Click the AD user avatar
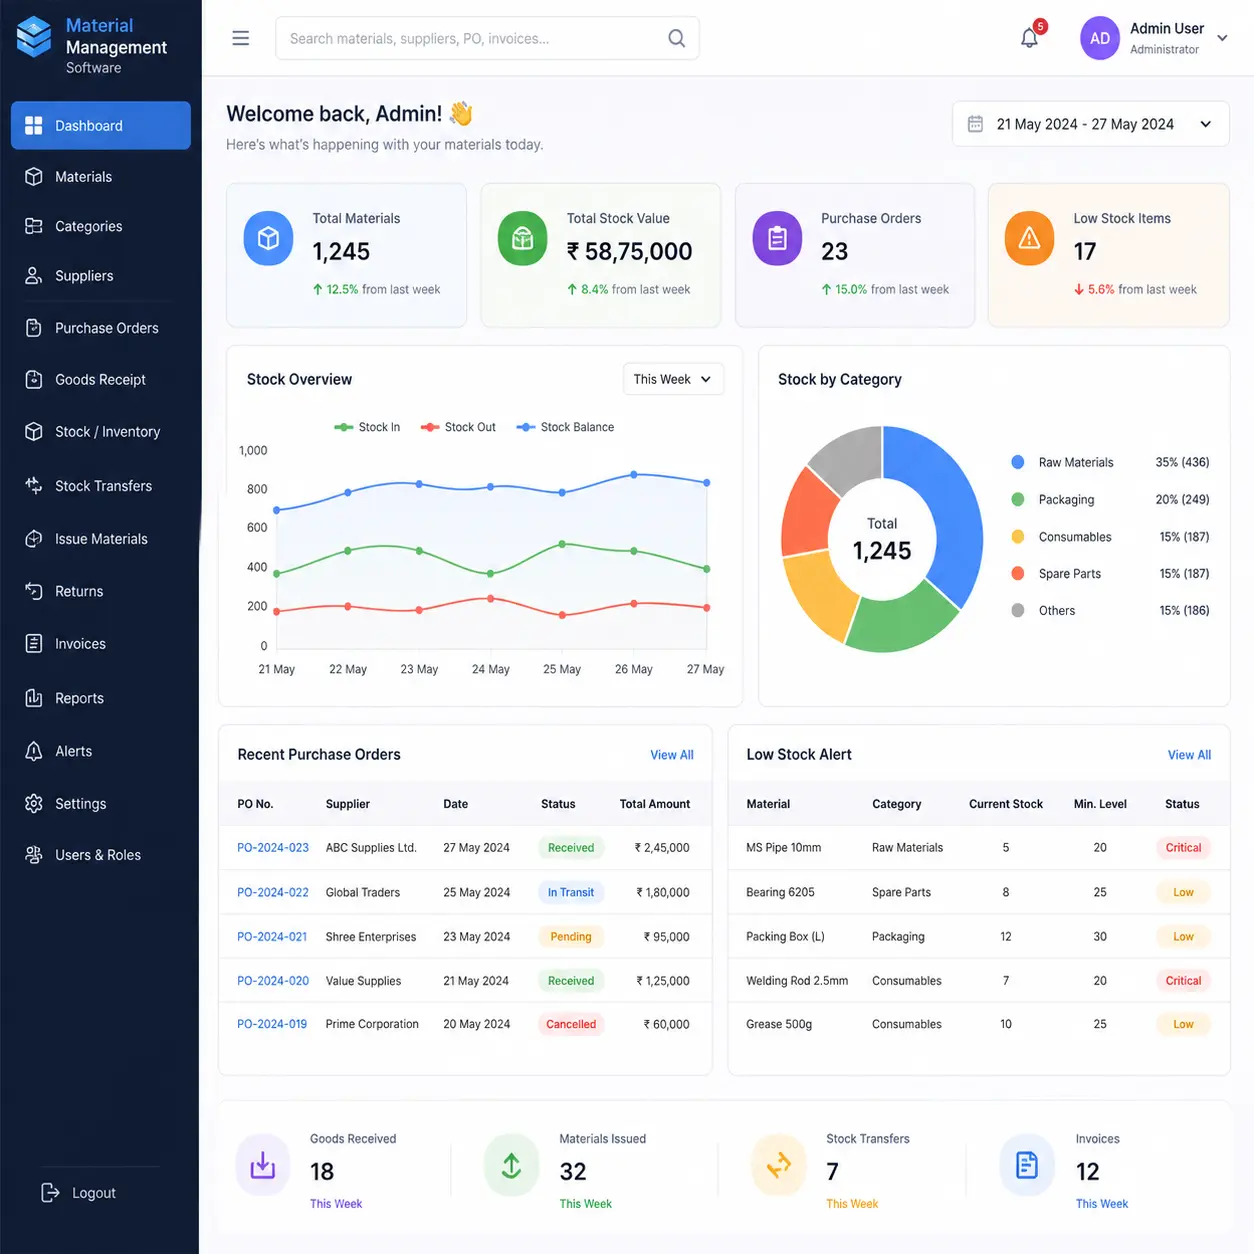This screenshot has width=1254, height=1254. [1100, 38]
